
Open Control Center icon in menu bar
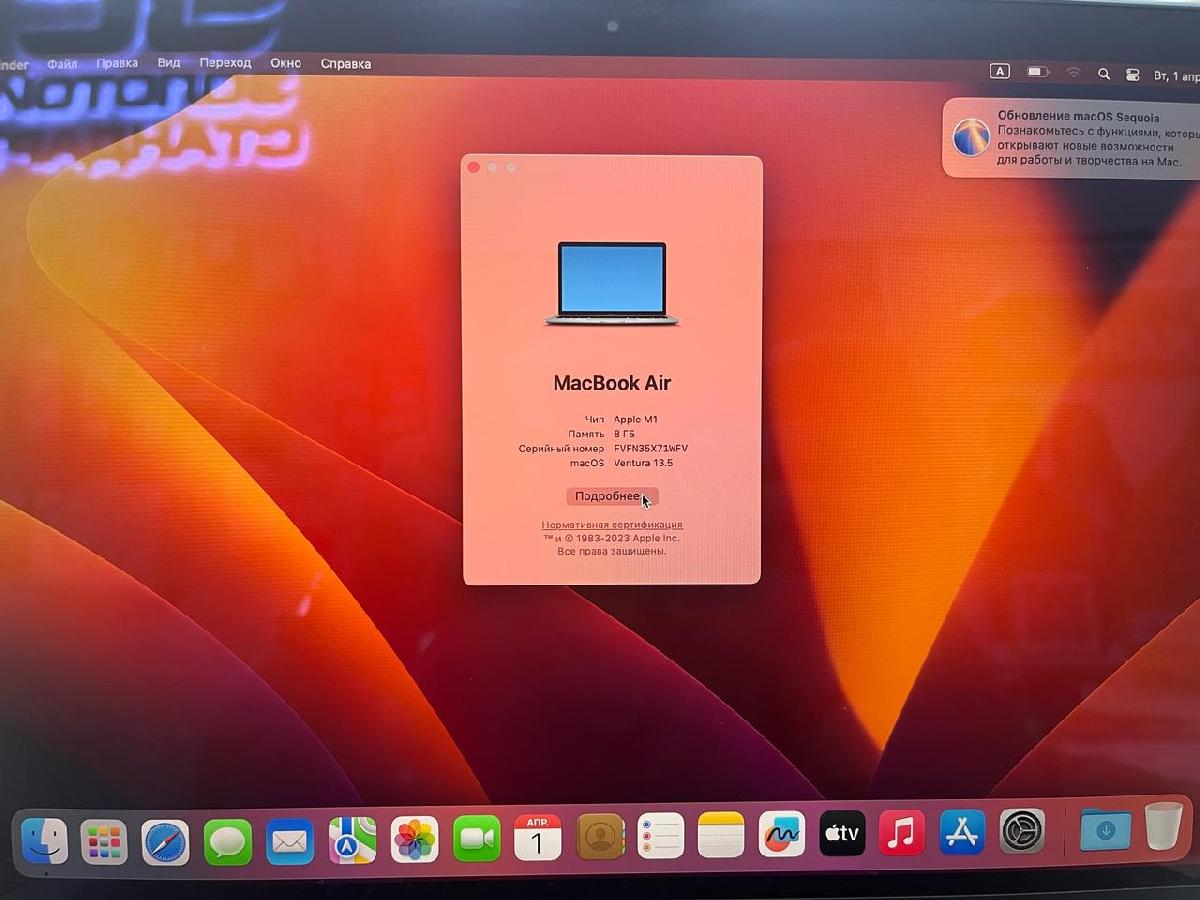pos(1133,74)
